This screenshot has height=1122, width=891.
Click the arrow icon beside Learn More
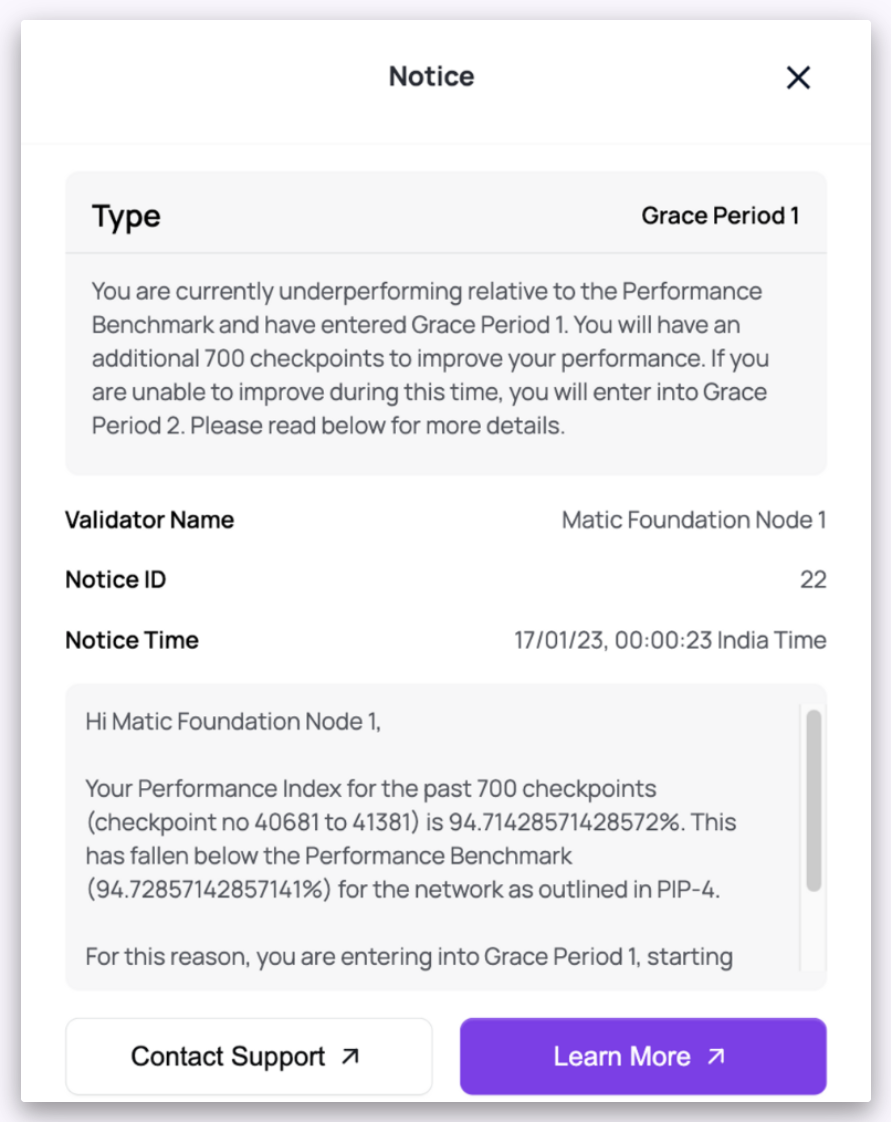coord(716,1056)
